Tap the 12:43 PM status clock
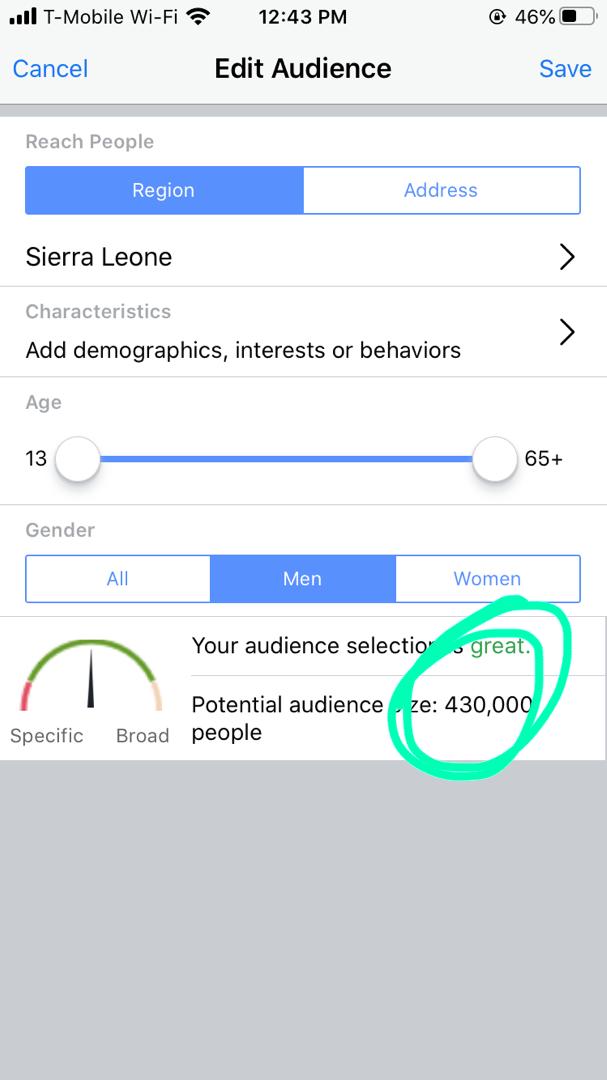607x1080 pixels. click(x=302, y=17)
